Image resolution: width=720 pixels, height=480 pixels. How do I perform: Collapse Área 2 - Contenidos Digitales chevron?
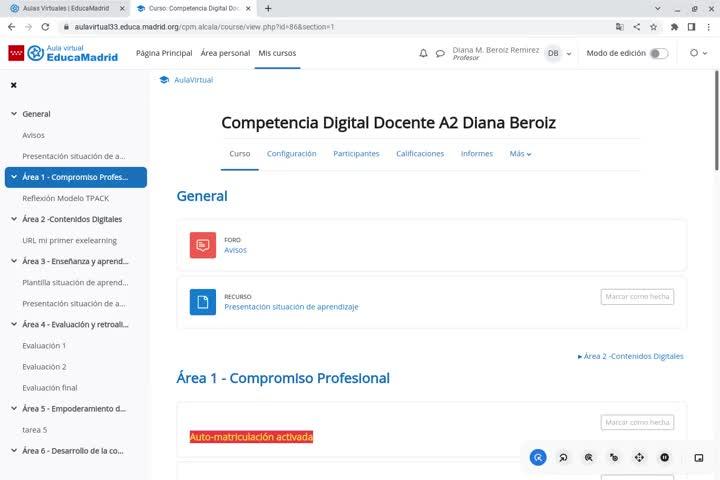coord(14,219)
